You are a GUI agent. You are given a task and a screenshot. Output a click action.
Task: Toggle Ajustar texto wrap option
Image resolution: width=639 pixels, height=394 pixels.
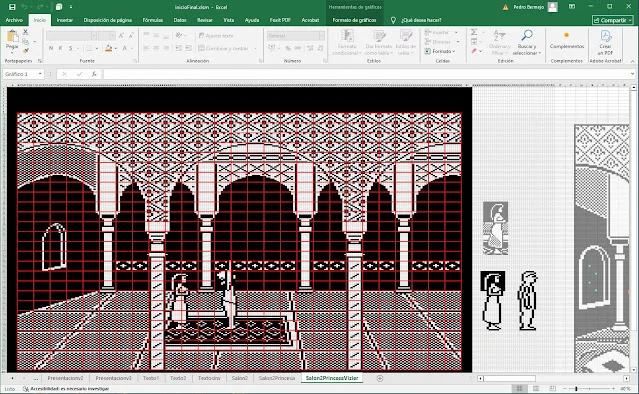(x=216, y=36)
